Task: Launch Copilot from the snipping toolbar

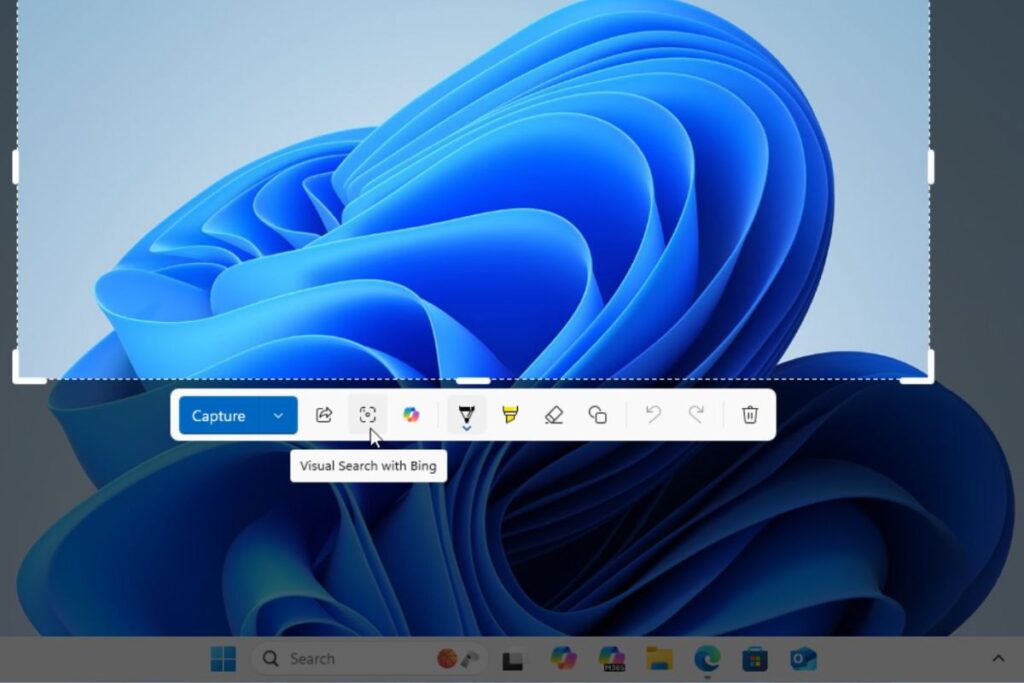Action: coord(411,415)
